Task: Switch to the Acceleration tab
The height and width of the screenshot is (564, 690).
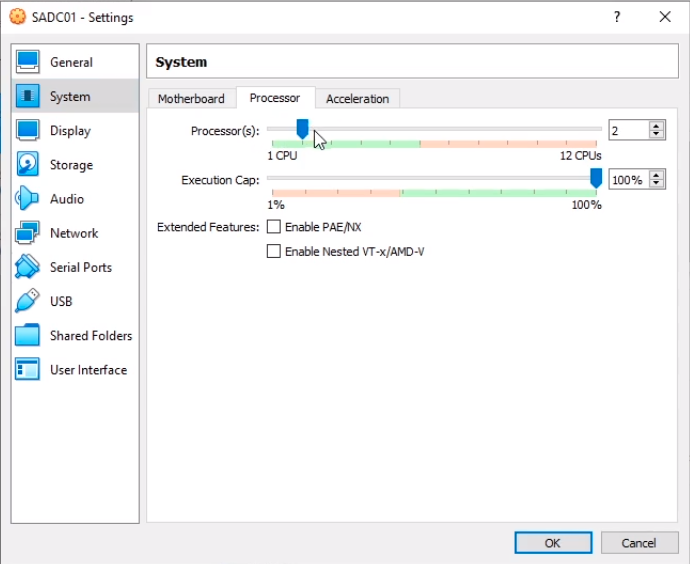Action: click(357, 99)
